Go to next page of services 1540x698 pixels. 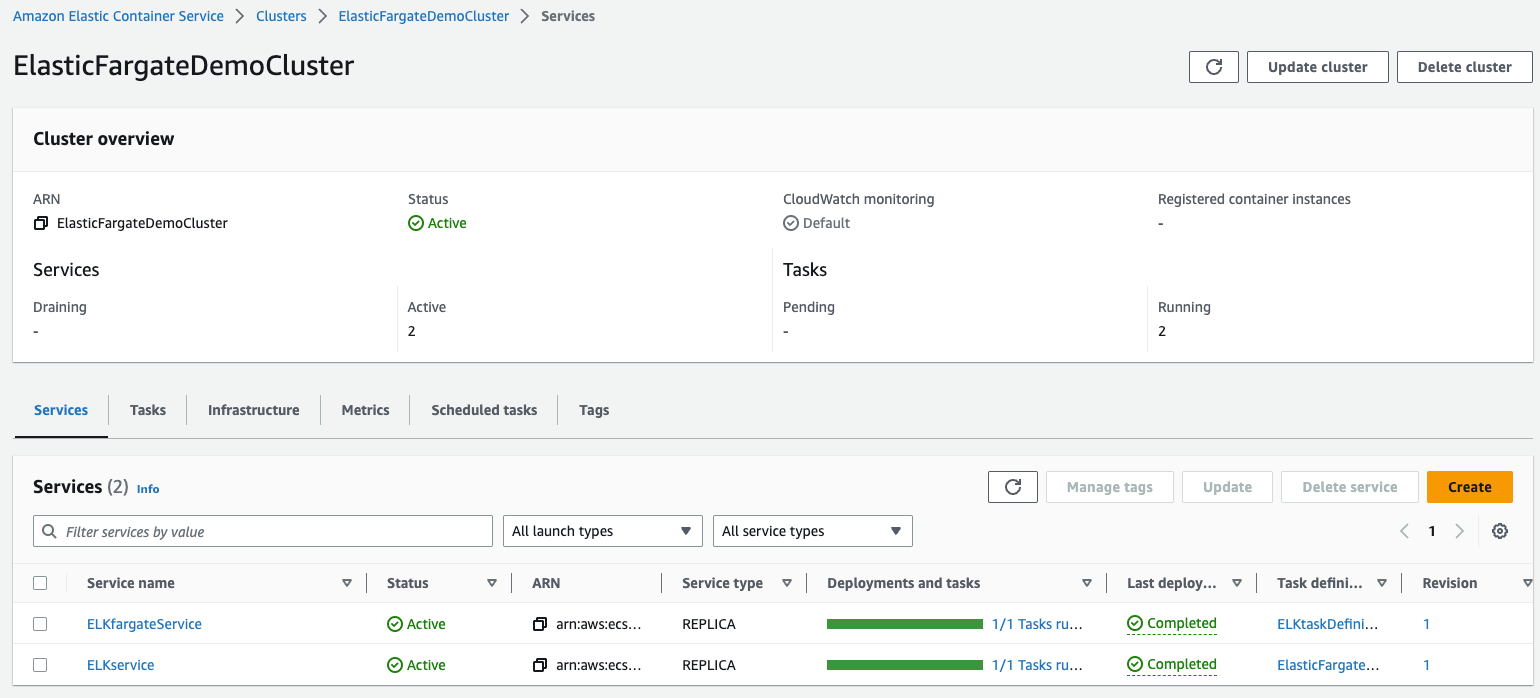1459,531
